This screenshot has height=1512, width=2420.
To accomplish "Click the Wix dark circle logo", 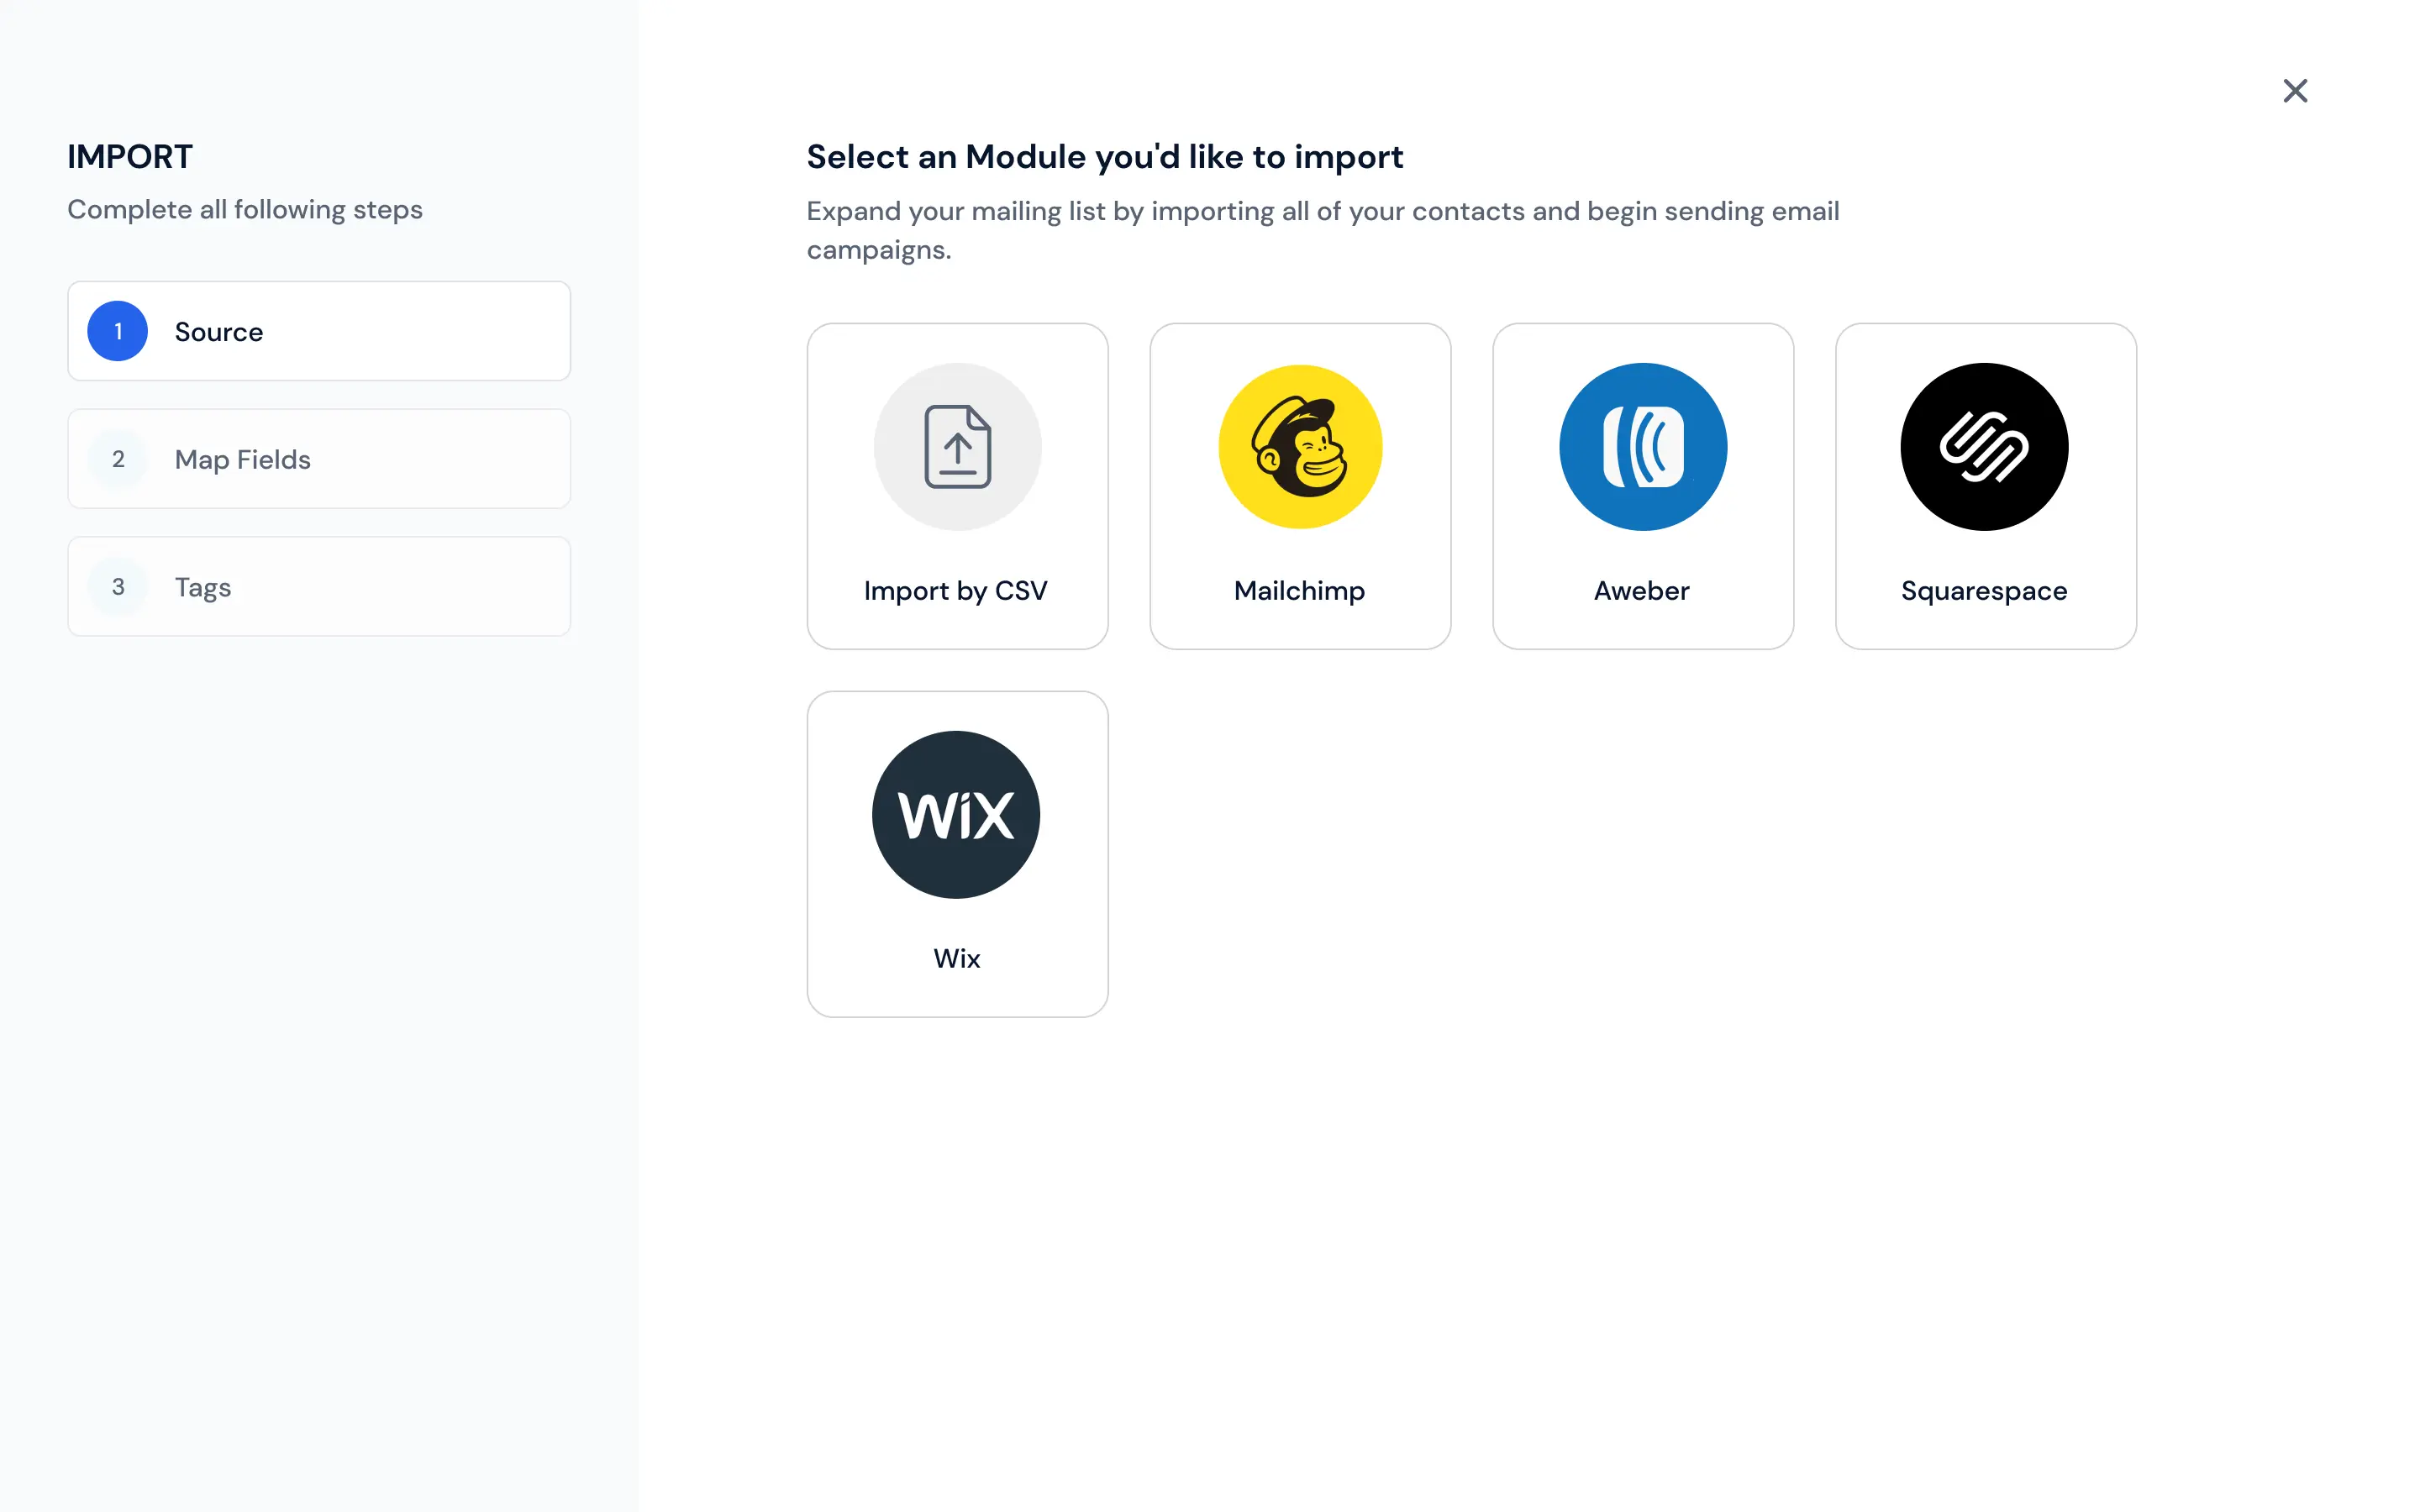I will 956,813.
